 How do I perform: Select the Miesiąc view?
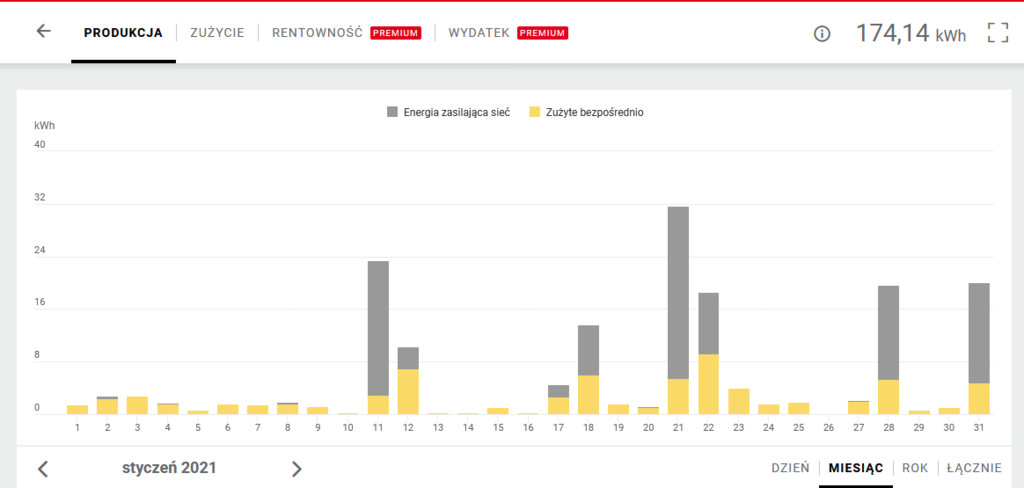click(855, 468)
